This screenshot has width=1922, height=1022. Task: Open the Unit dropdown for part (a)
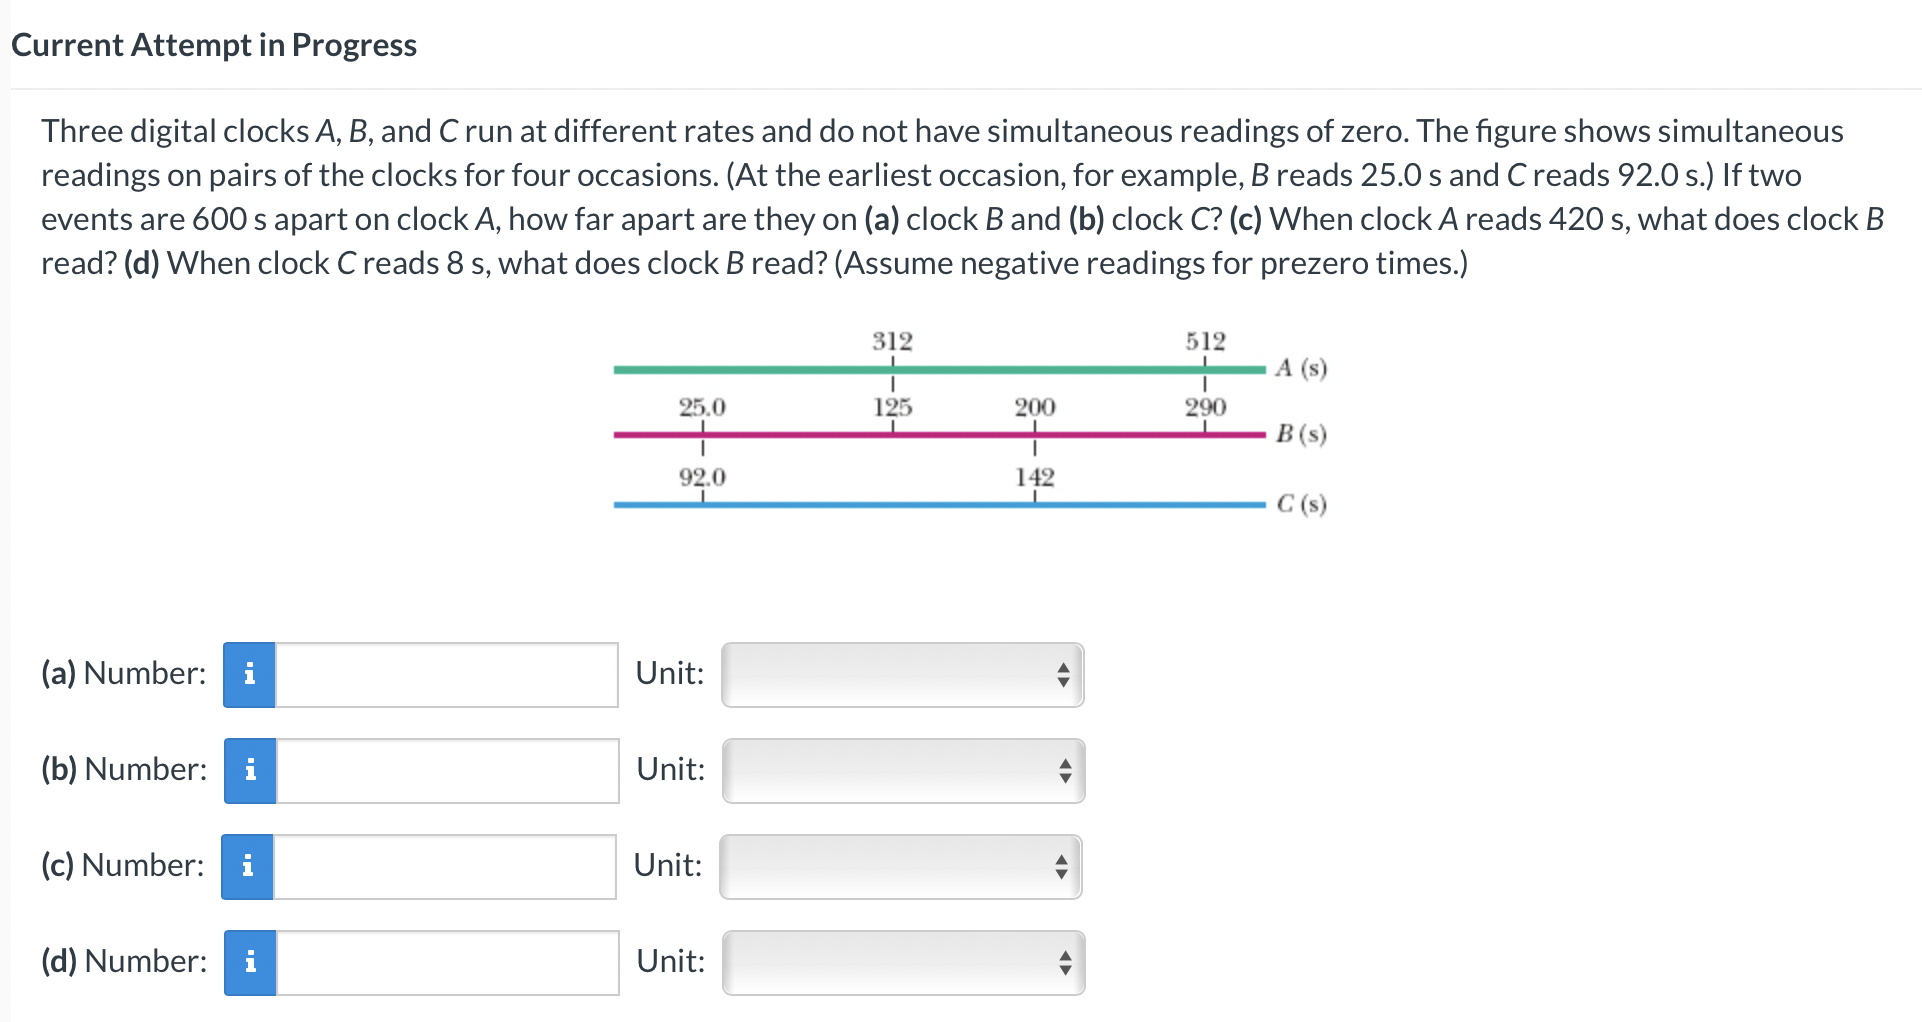pyautogui.click(x=900, y=675)
